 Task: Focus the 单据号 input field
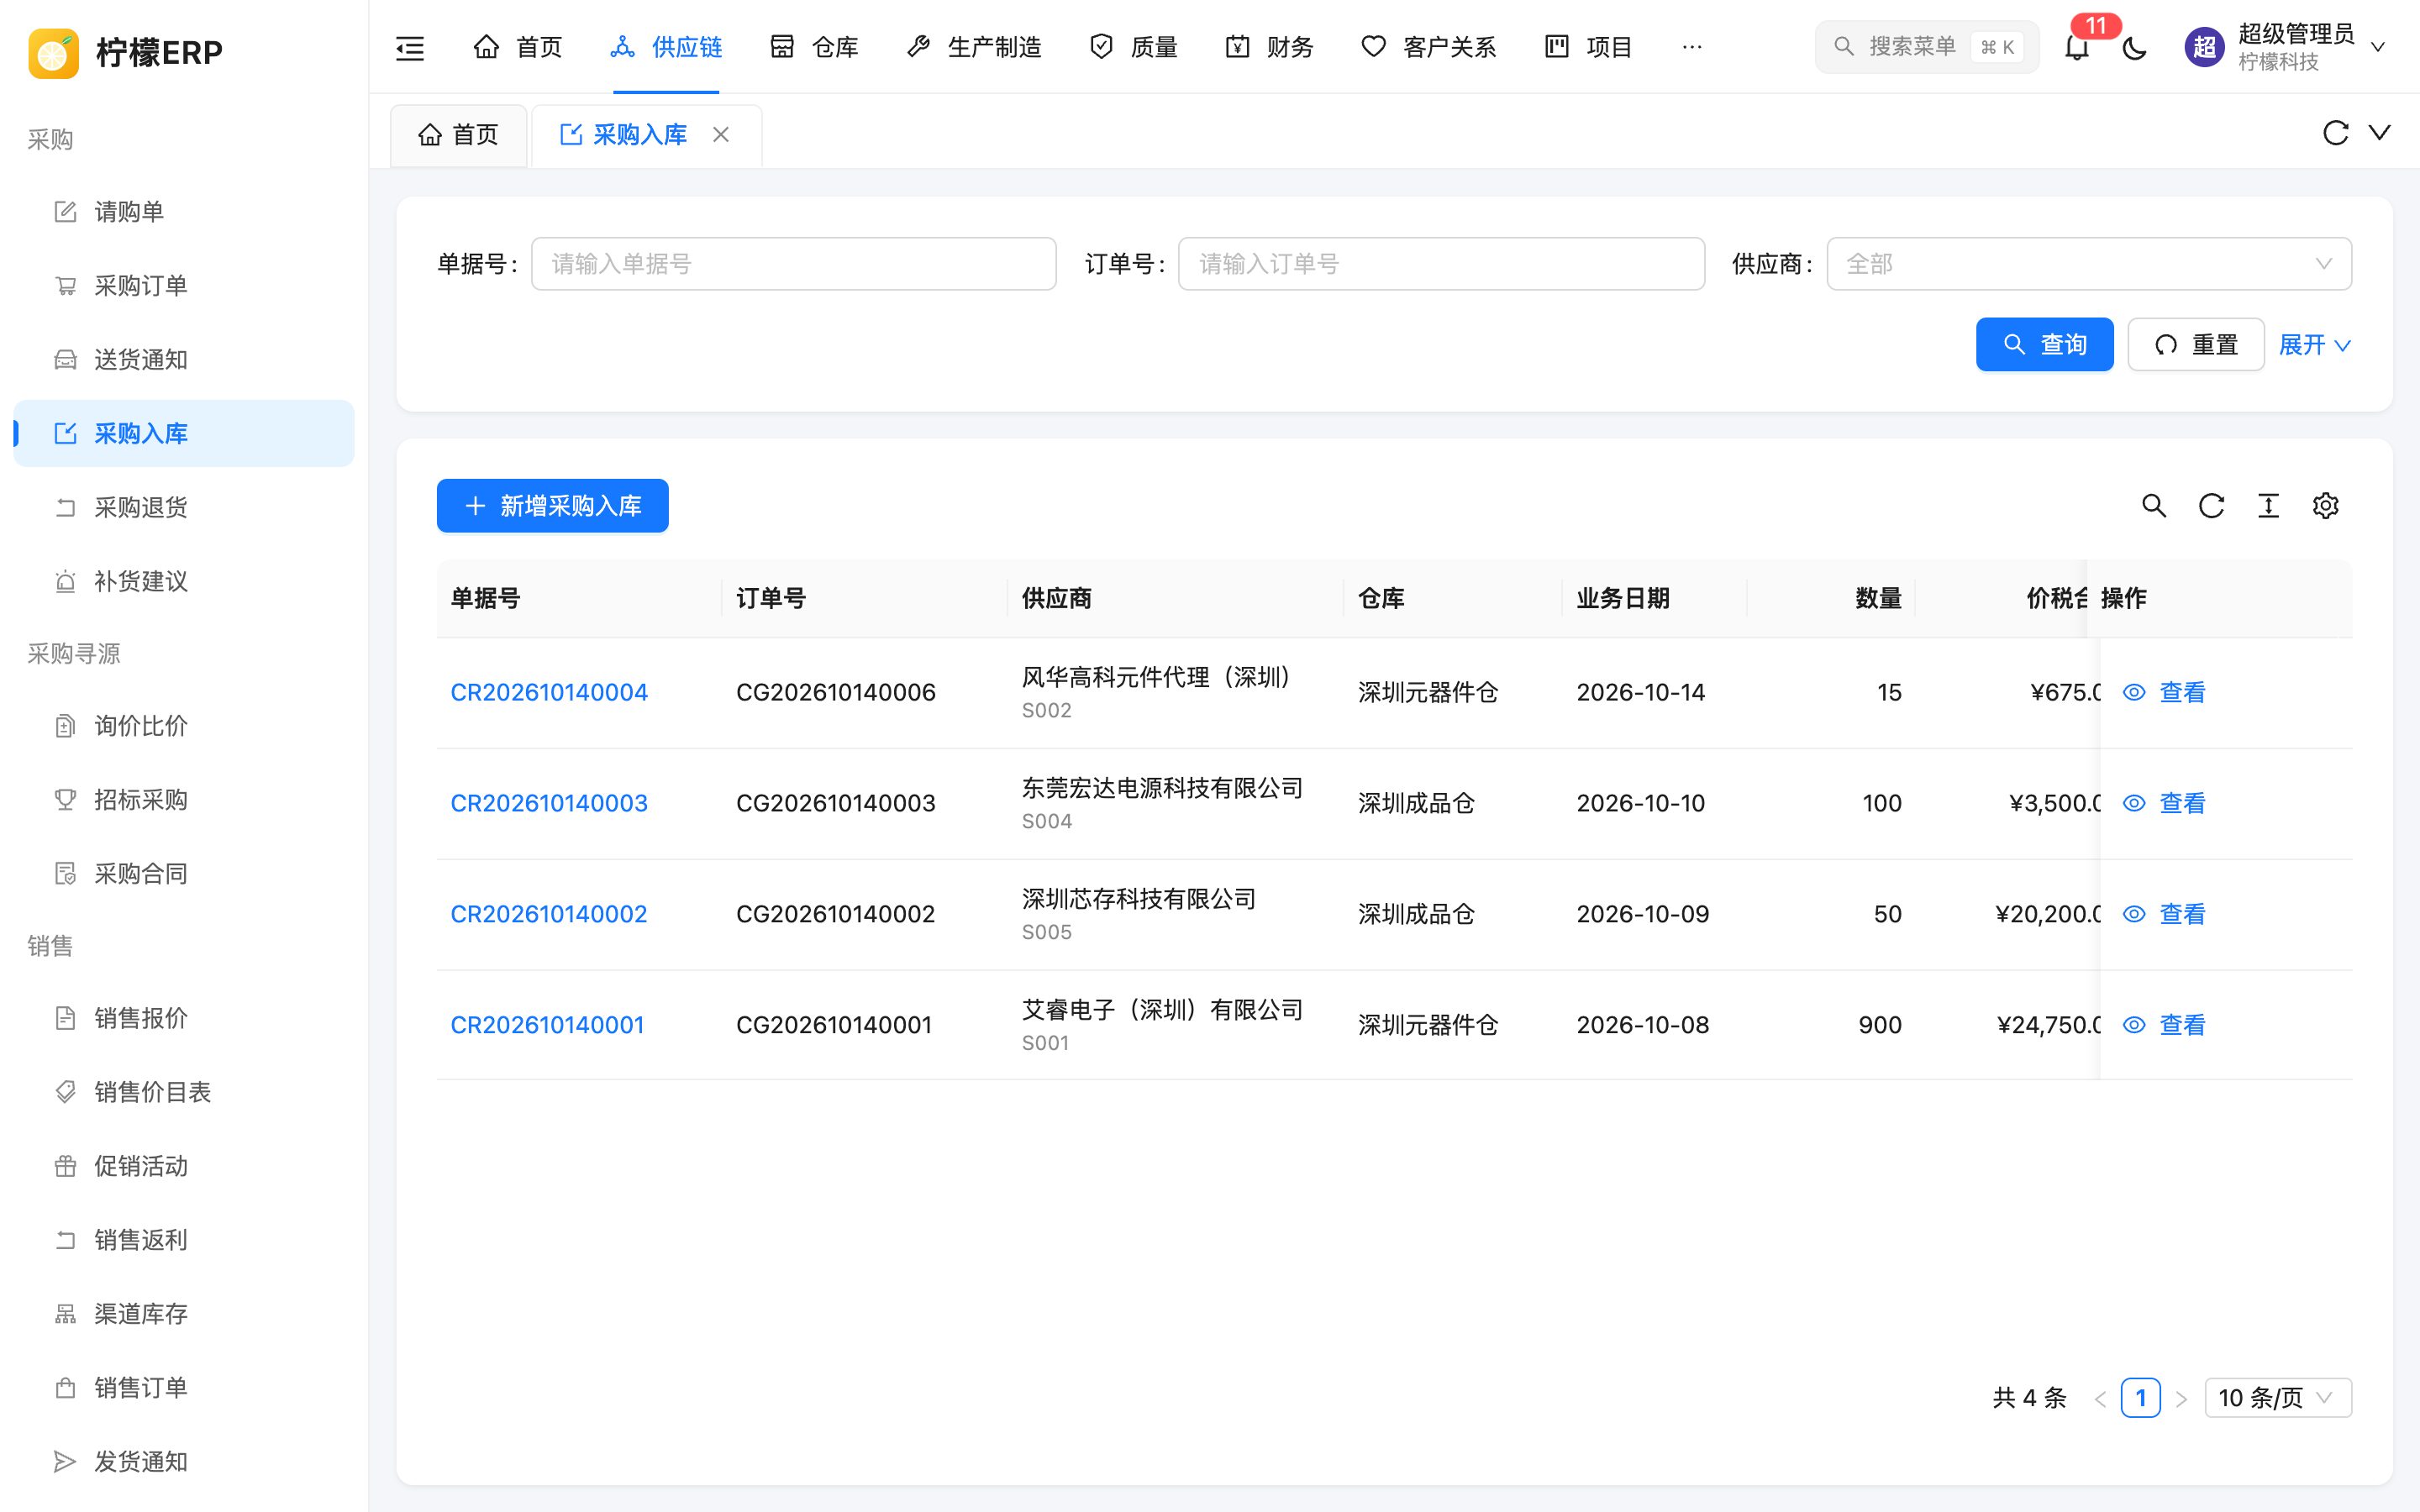pos(794,264)
